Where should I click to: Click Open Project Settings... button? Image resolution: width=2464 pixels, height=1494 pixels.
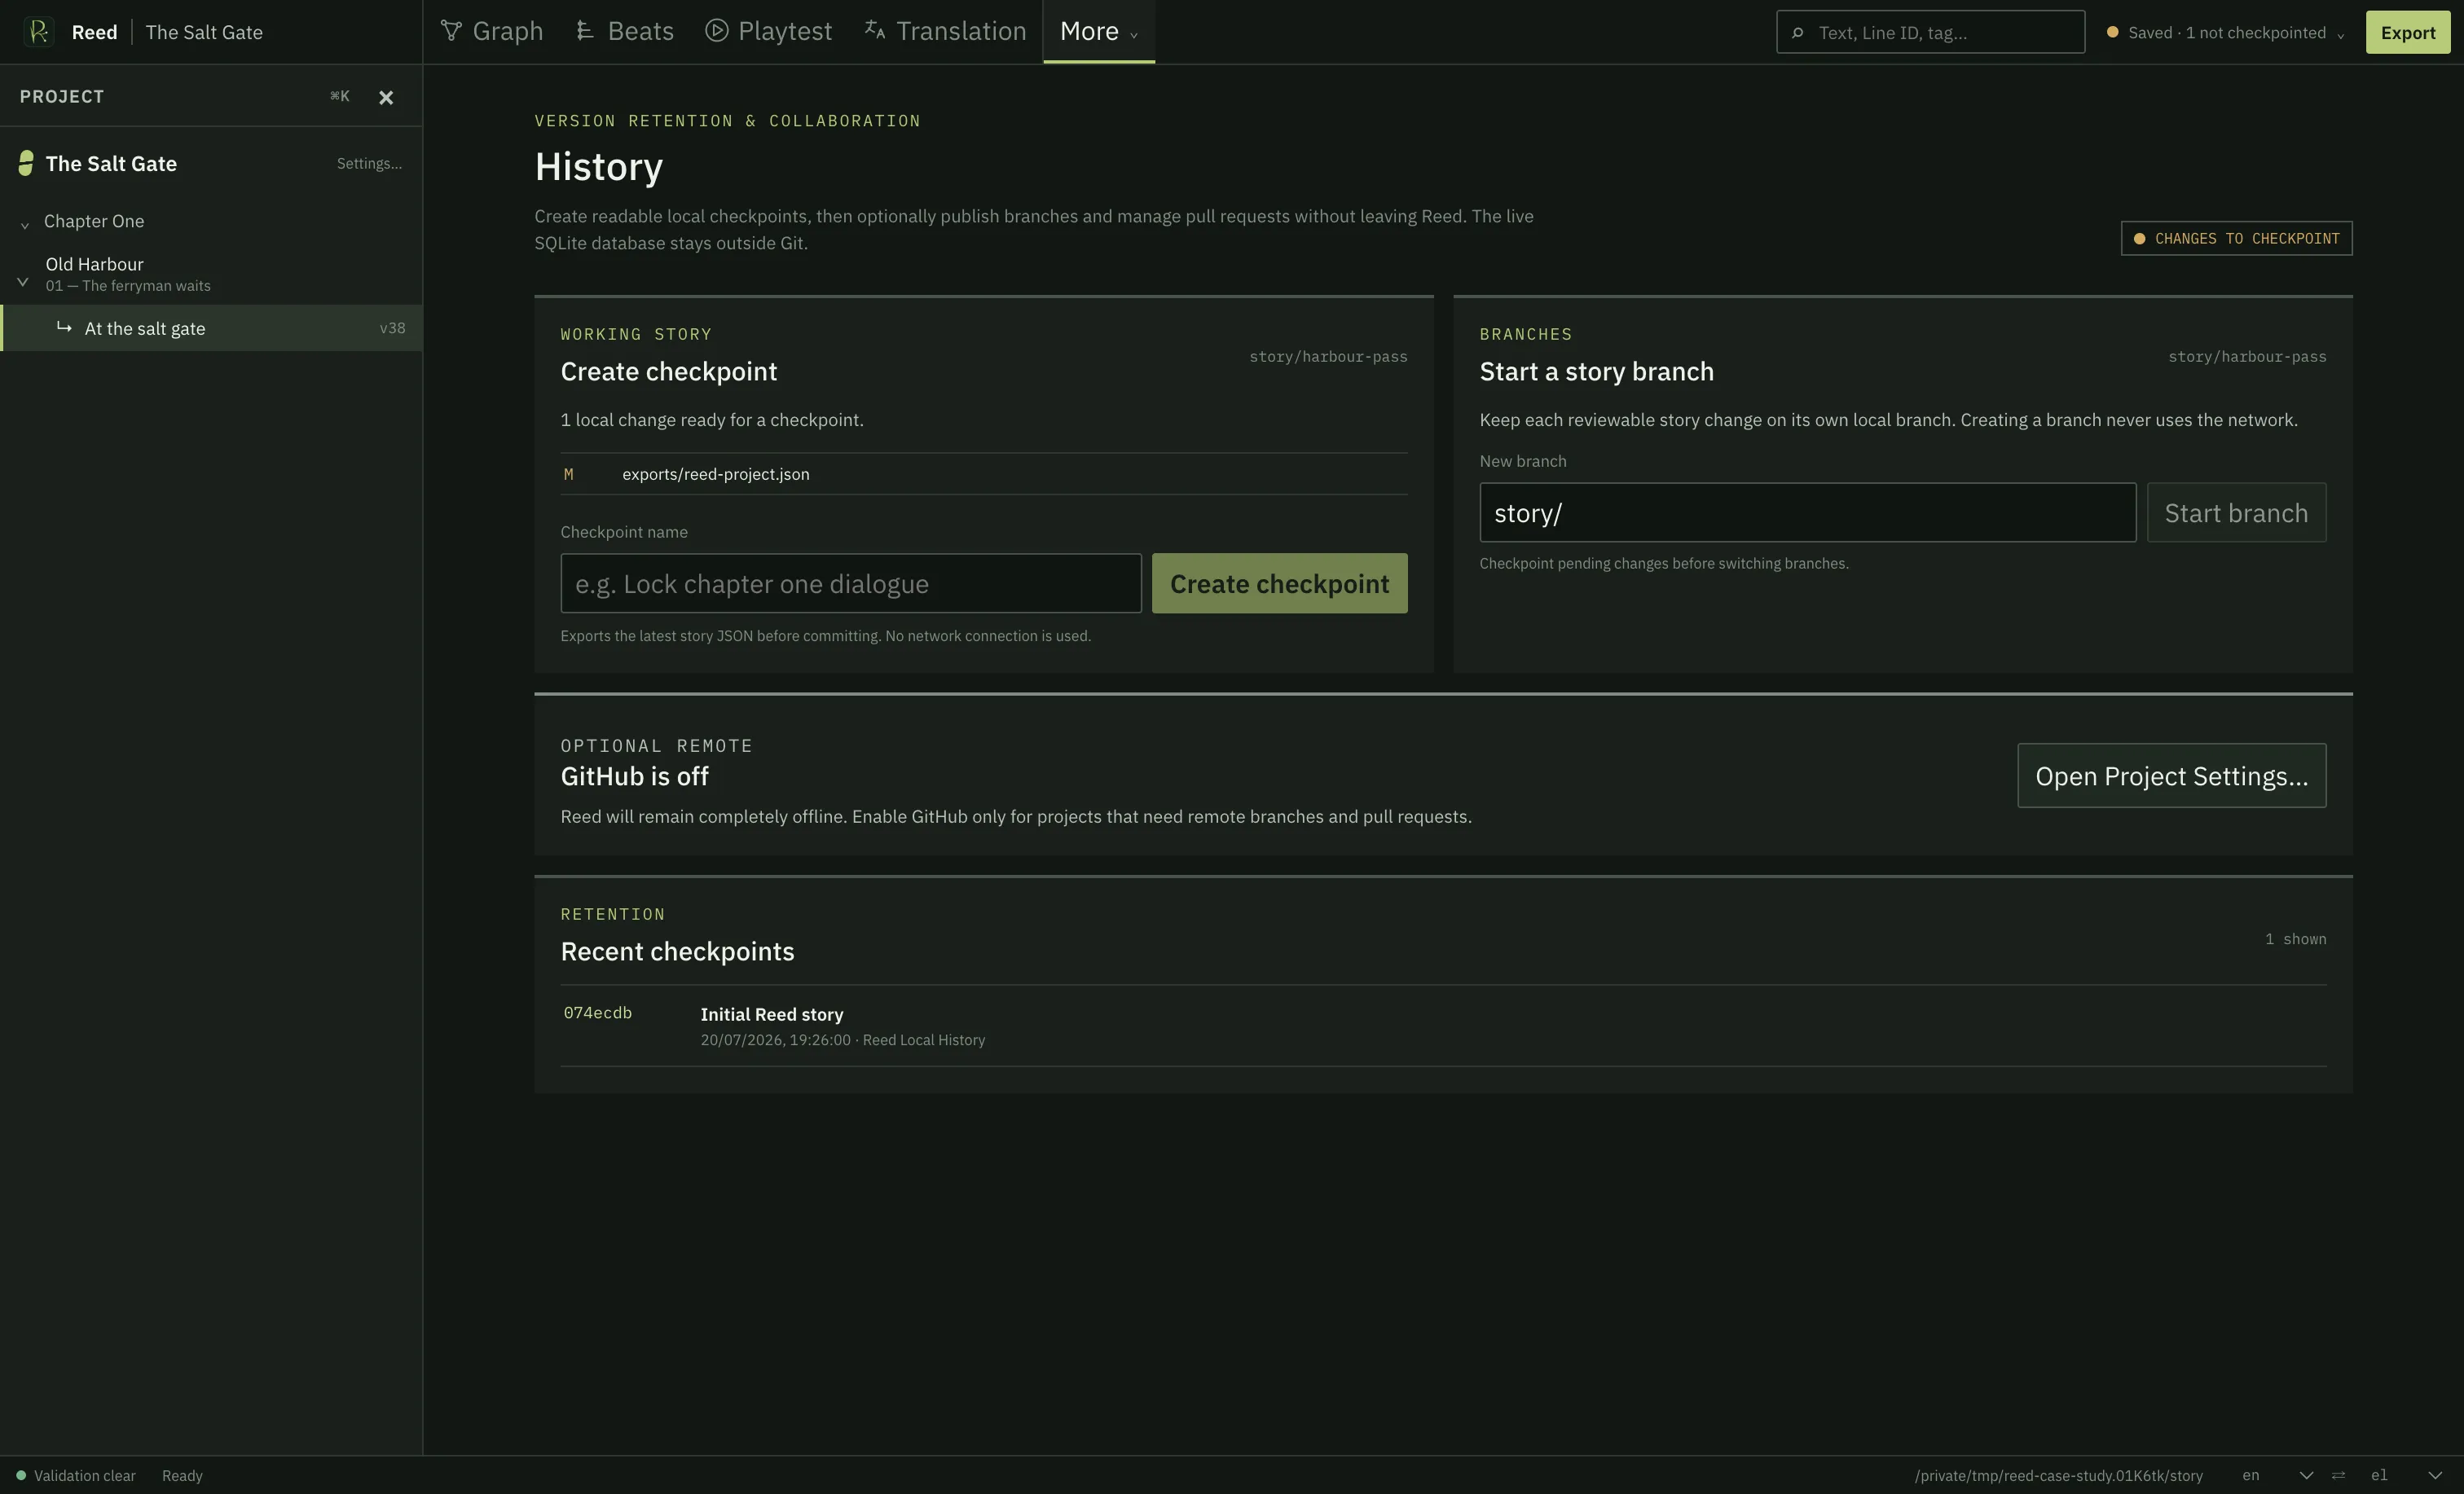click(x=2171, y=775)
